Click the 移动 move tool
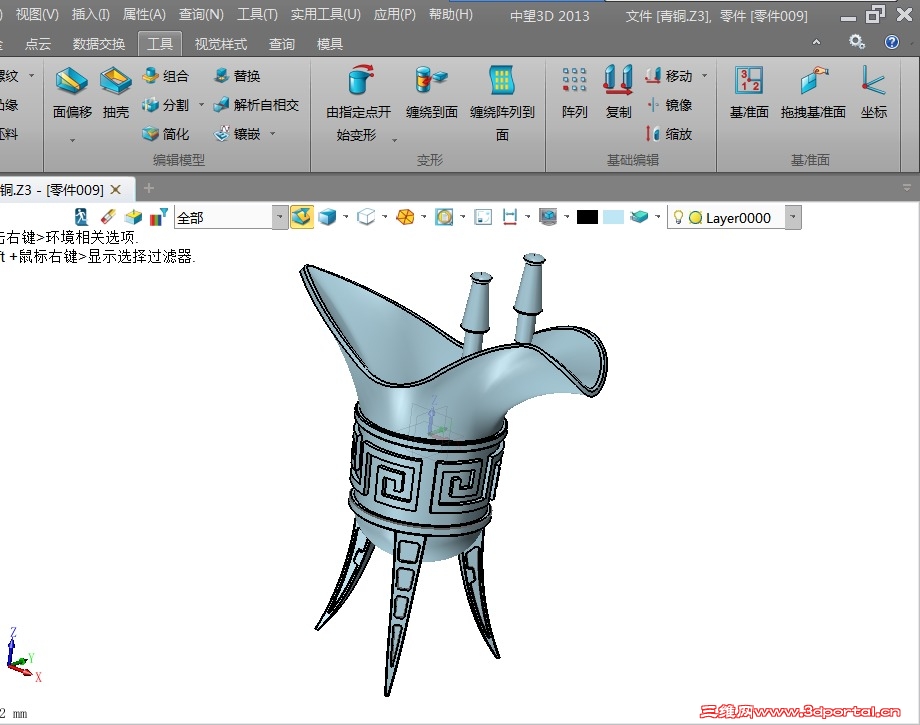This screenshot has height=725, width=920. [669, 76]
